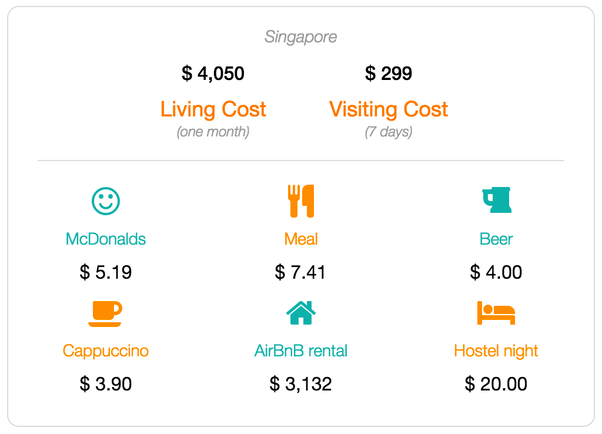The width and height of the screenshot is (602, 434).
Task: Click the $ 3,132 AirBnB price
Action: tap(301, 384)
